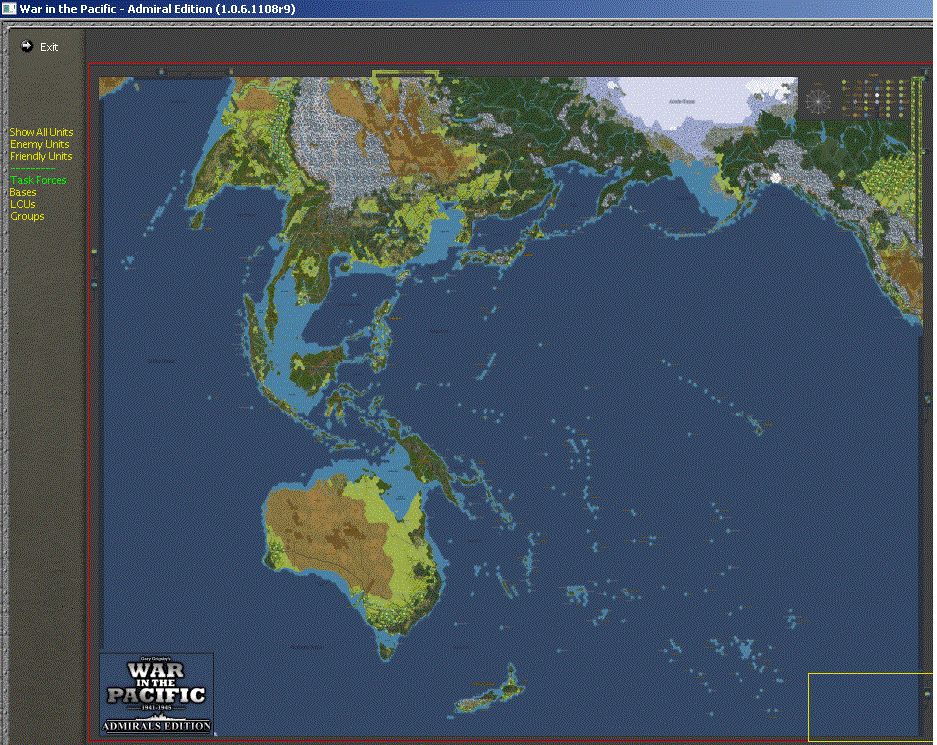The width and height of the screenshot is (937, 745).
Task: Select Show All Units filter
Action: 41,132
